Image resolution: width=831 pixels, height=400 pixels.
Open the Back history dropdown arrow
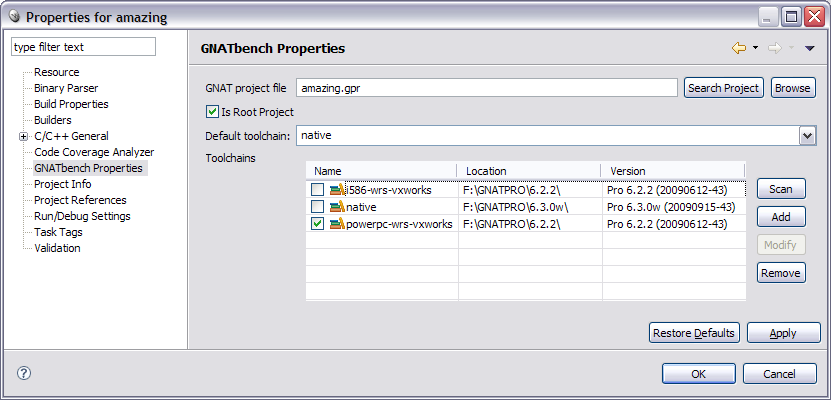tap(755, 48)
